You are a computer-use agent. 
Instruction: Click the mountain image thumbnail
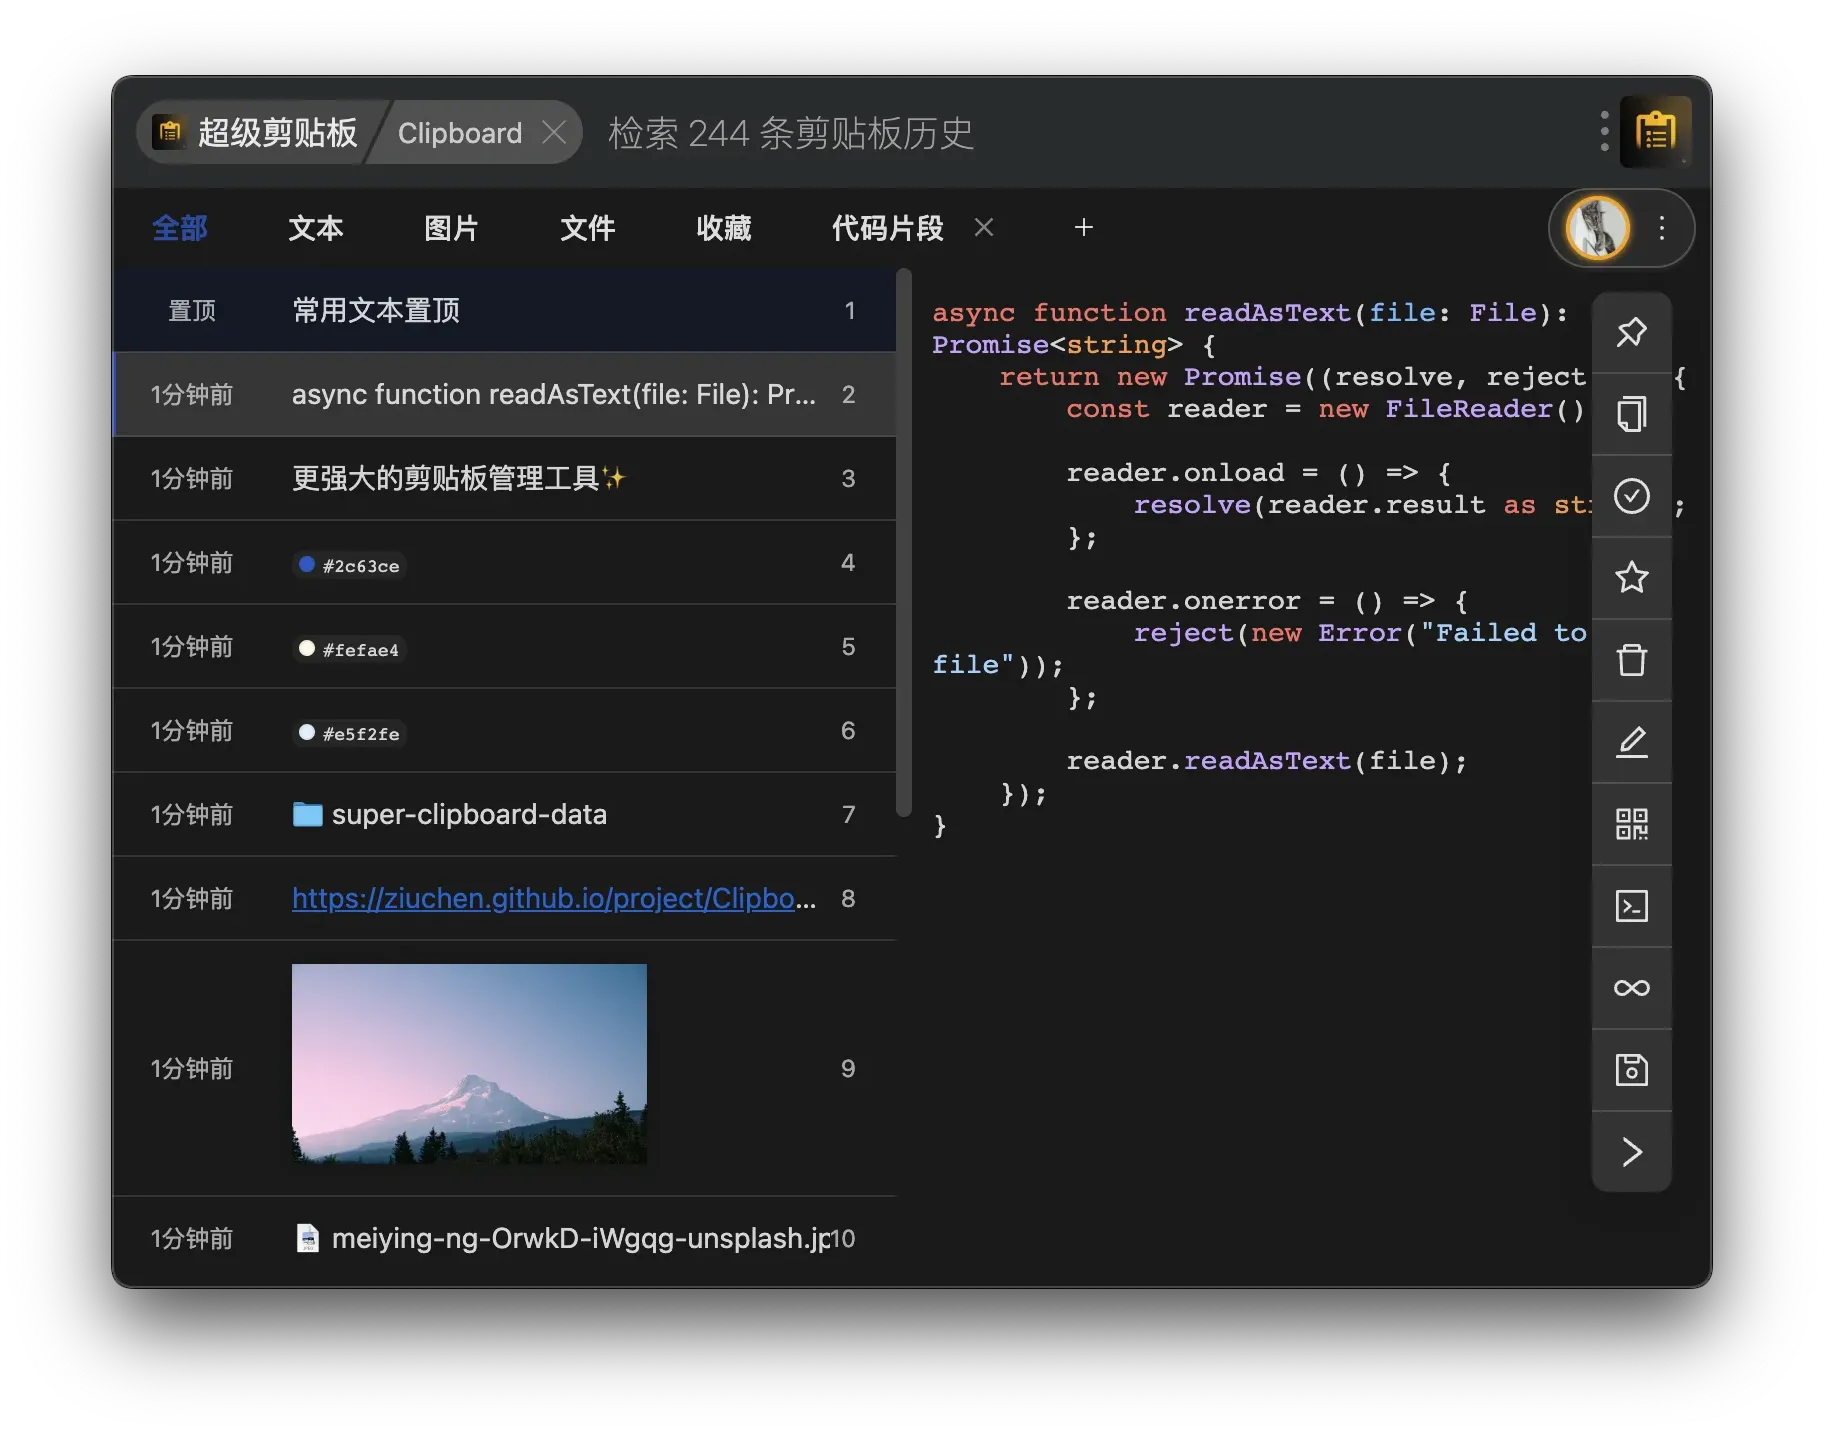[469, 1063]
